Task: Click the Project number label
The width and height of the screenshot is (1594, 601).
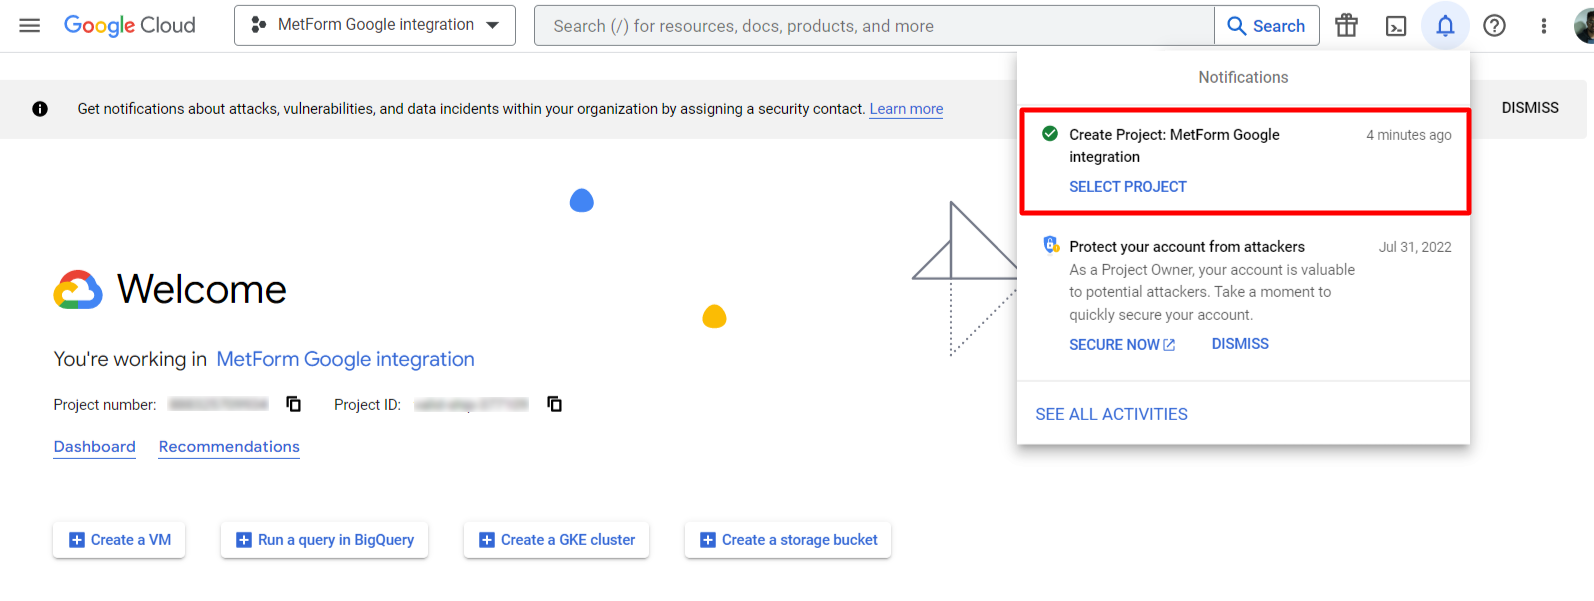Action: click(x=105, y=405)
